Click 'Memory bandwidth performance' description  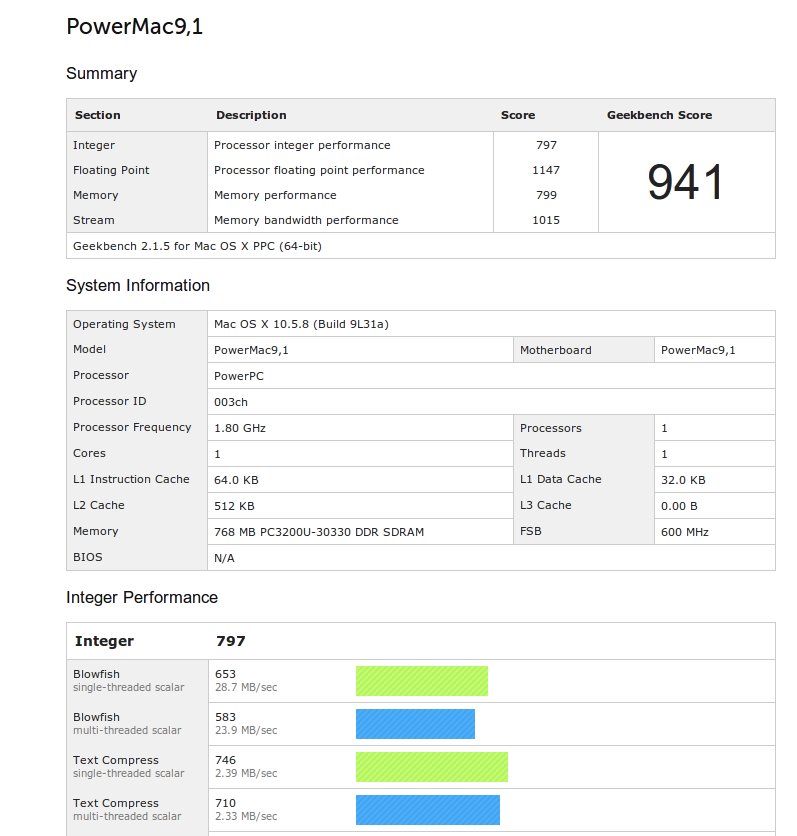point(306,220)
